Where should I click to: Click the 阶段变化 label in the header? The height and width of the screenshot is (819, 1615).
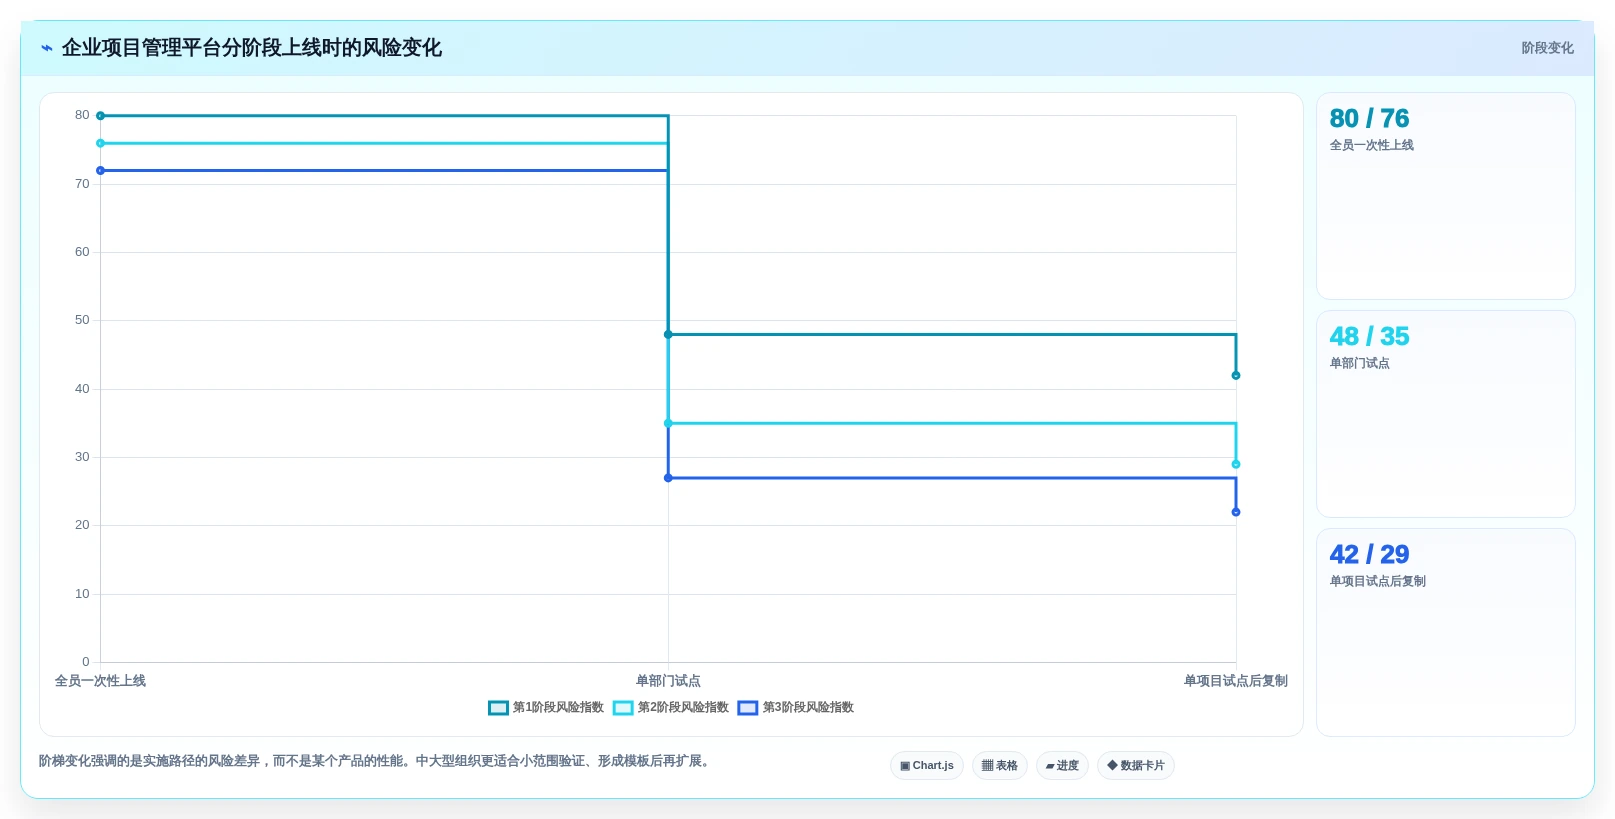1547,48
